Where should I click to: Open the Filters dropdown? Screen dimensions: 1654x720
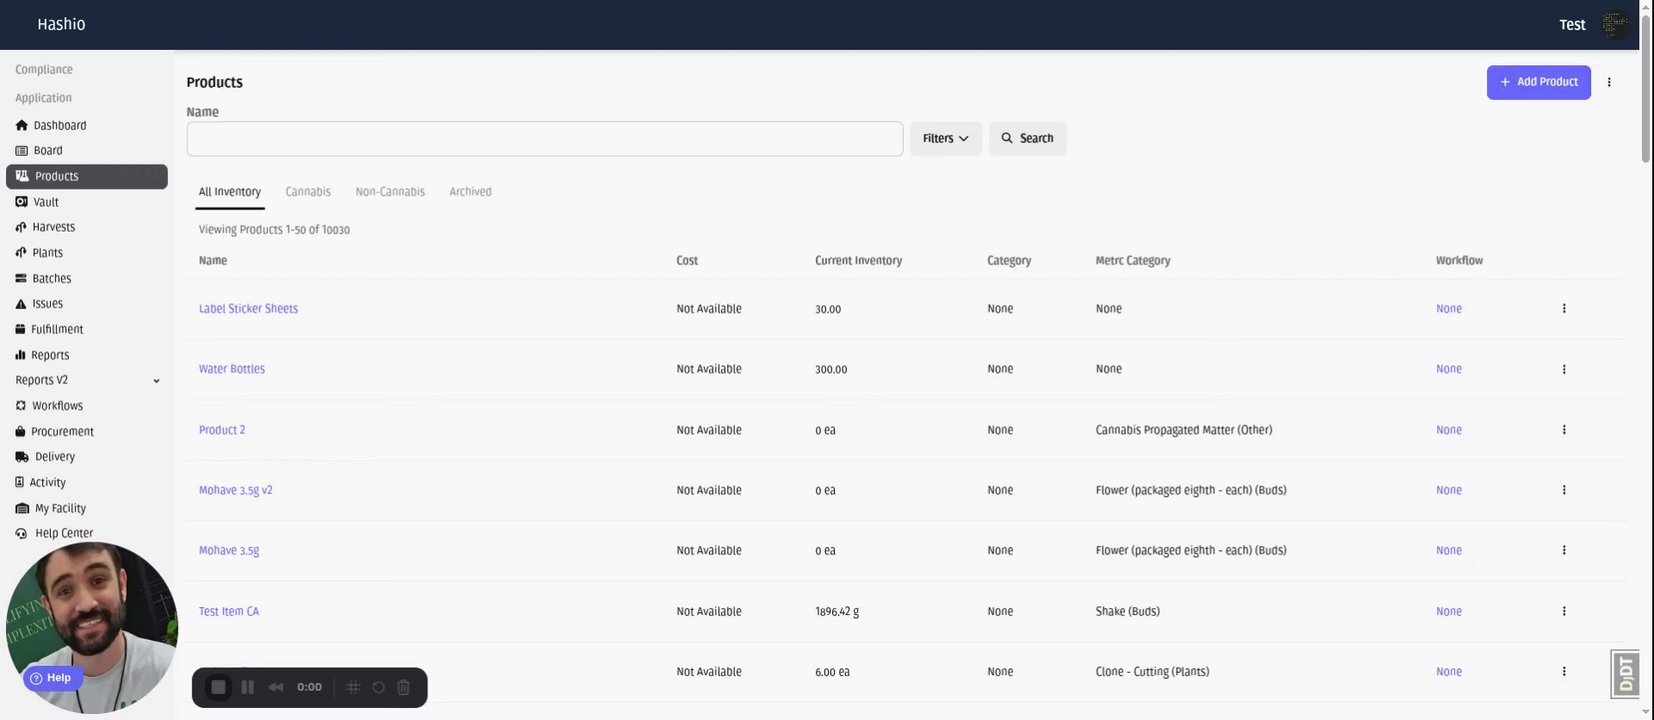pos(946,139)
